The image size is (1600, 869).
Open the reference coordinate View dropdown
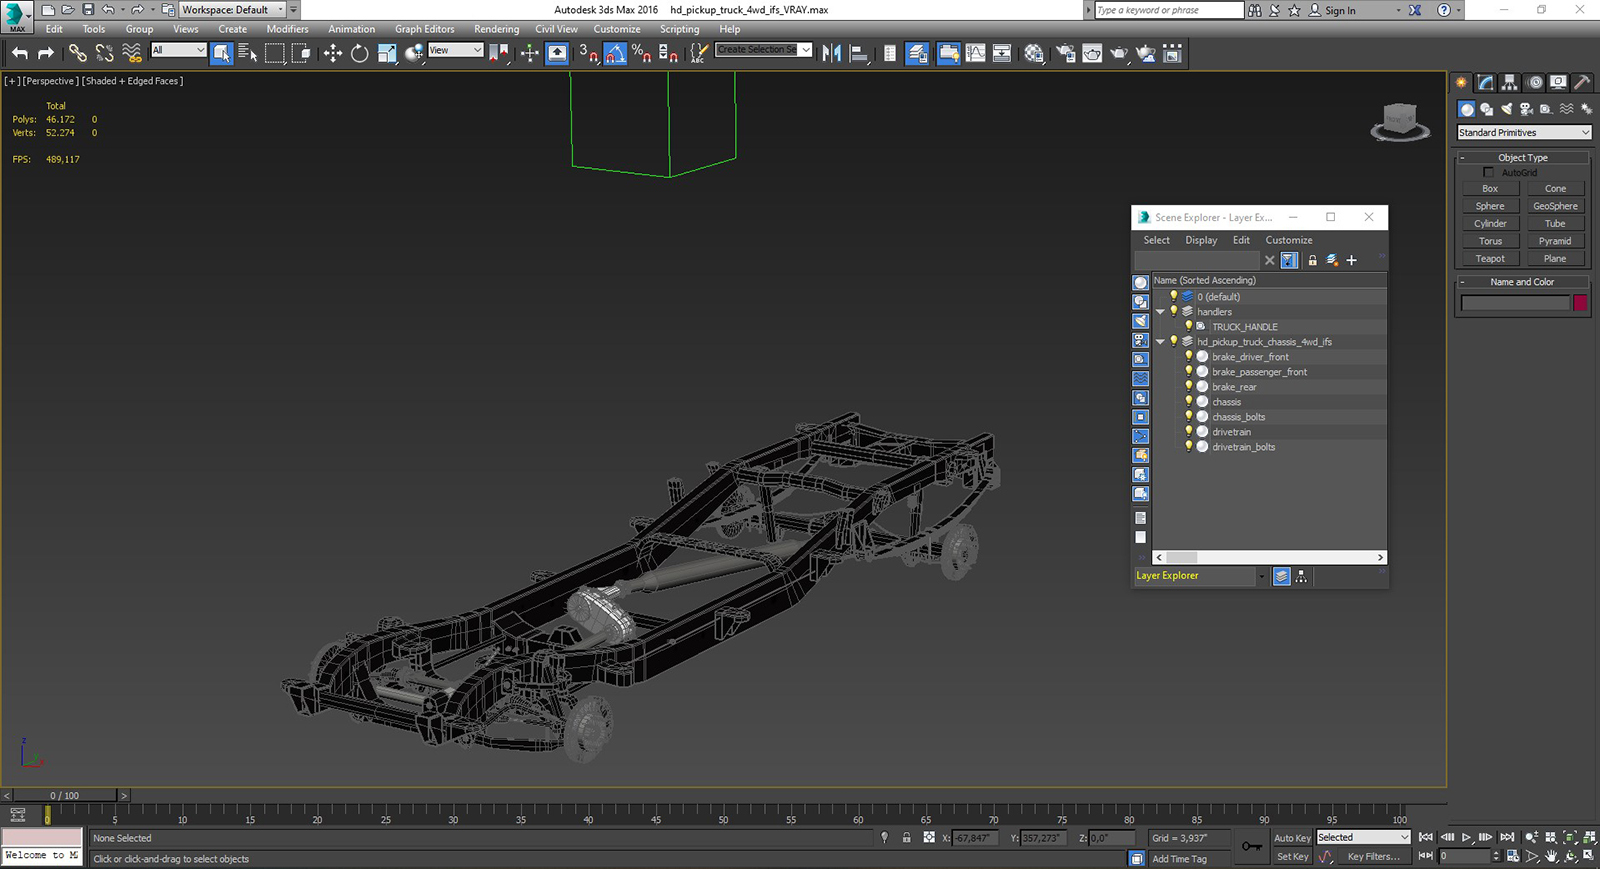456,50
